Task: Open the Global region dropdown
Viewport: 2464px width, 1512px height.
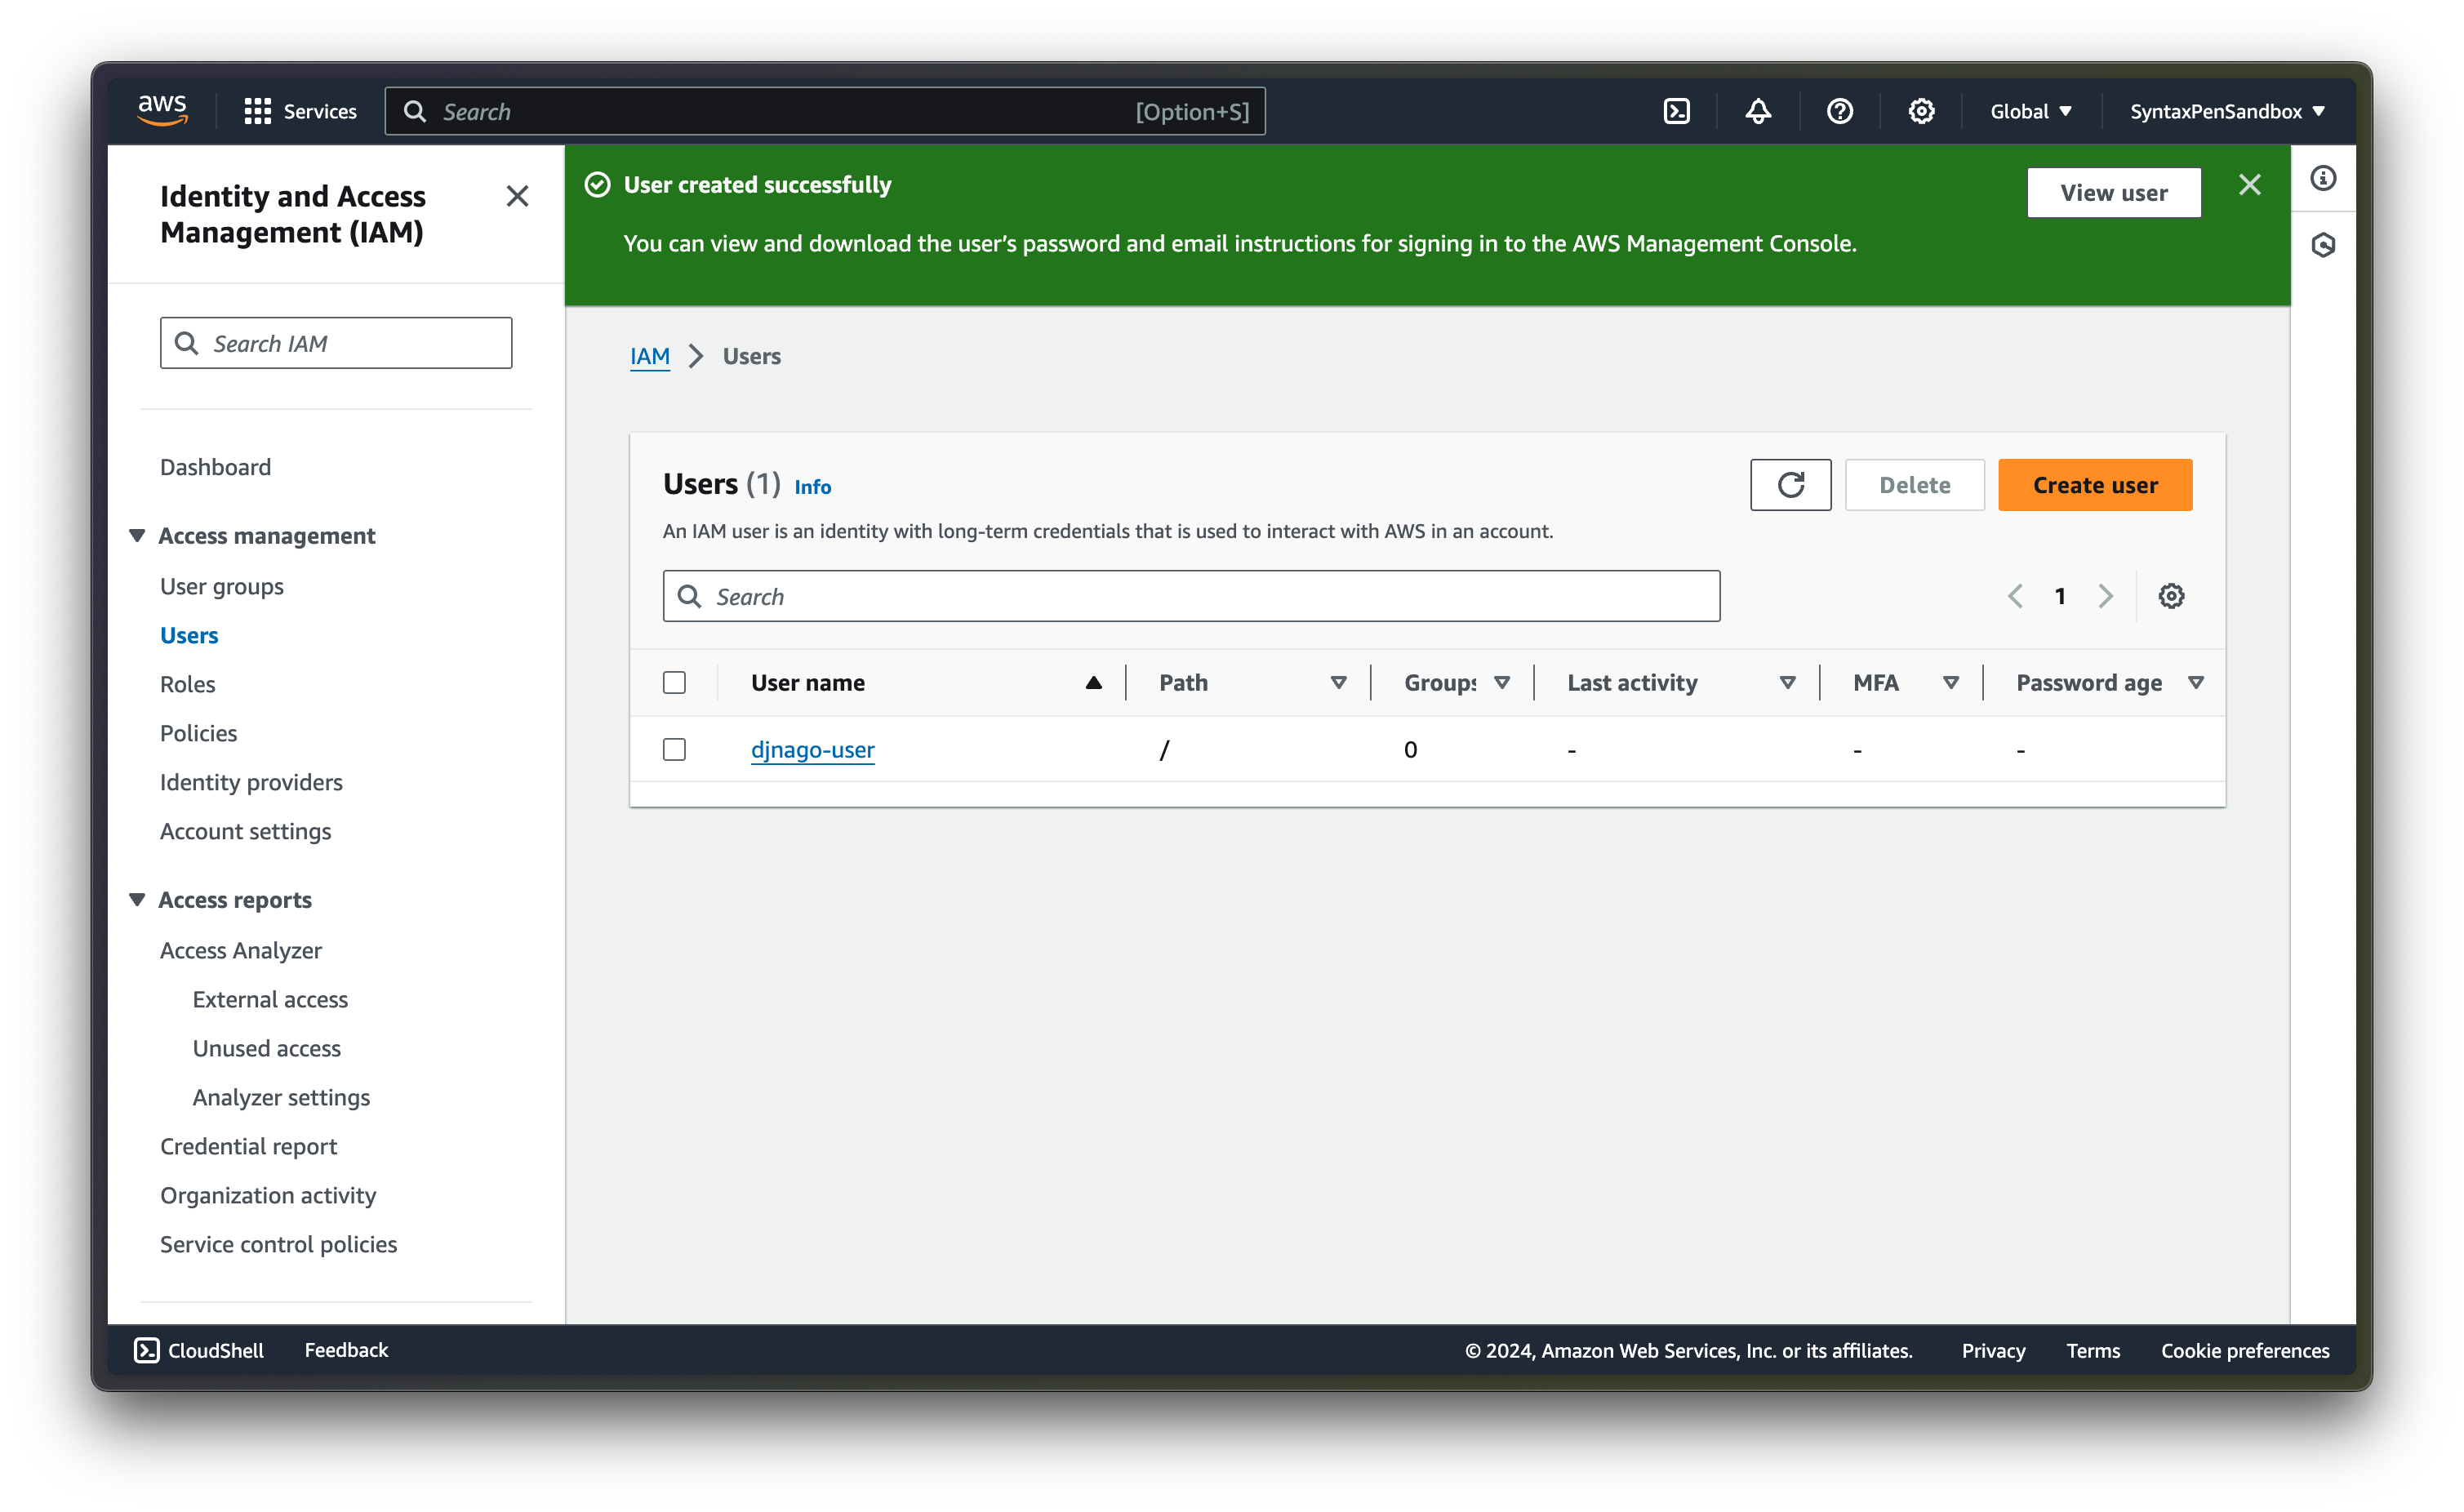Action: pyautogui.click(x=2029, y=111)
